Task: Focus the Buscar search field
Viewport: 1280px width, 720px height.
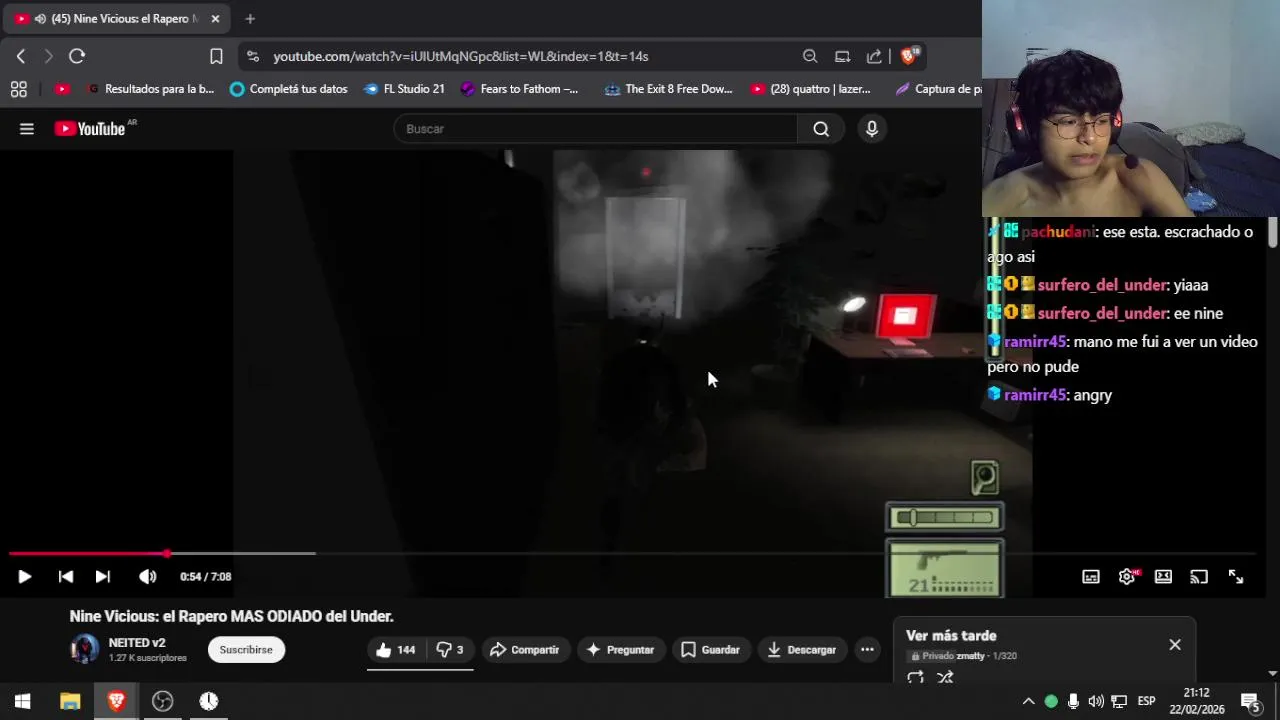Action: (x=596, y=129)
